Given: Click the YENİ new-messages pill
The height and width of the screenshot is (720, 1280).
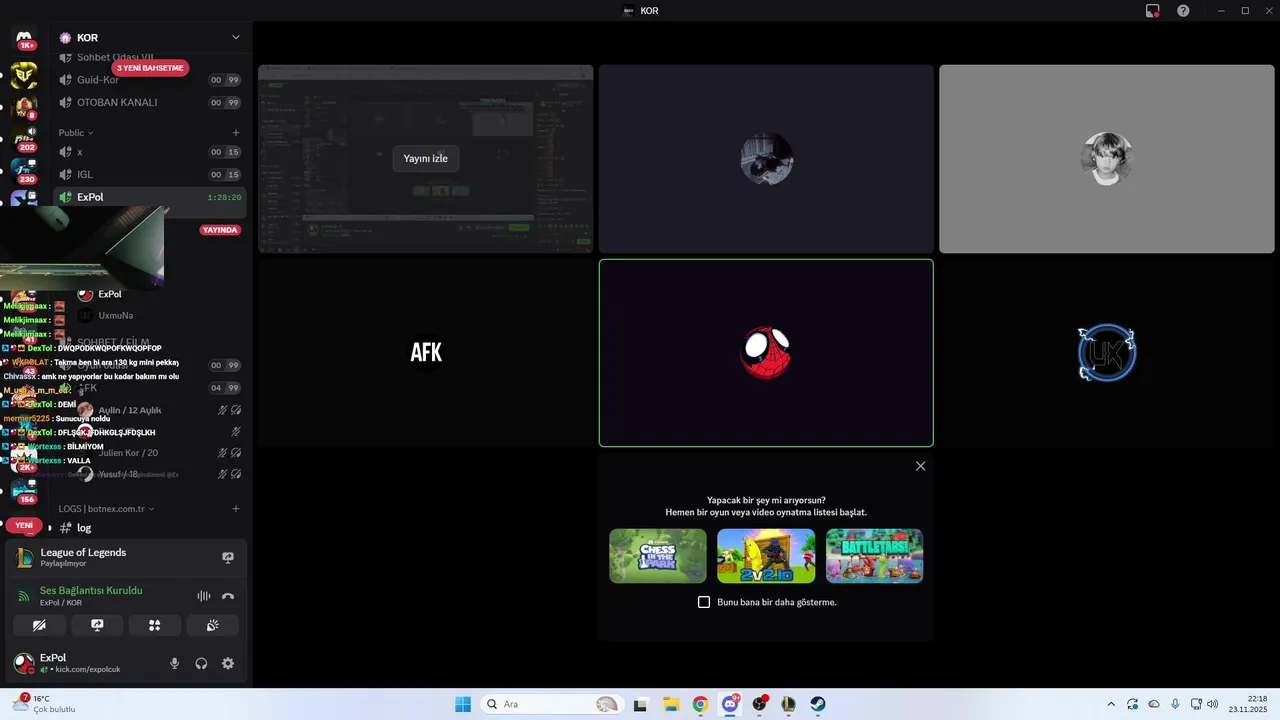Looking at the screenshot, I should (24, 525).
